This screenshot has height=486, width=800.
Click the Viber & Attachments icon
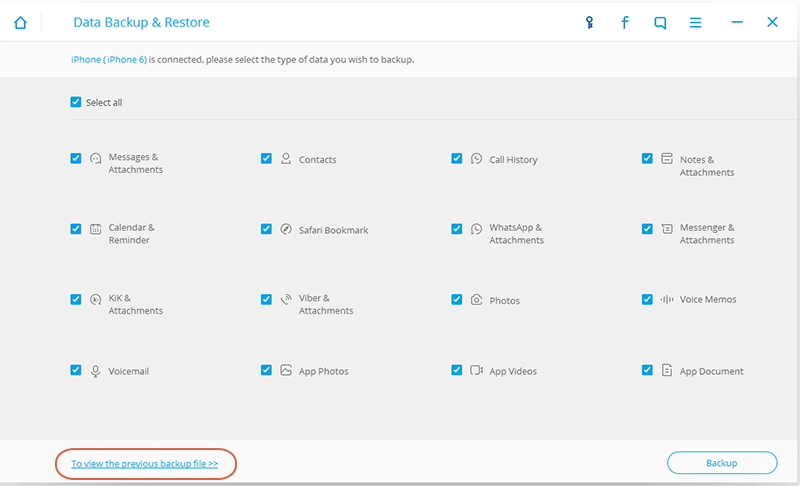click(x=286, y=299)
